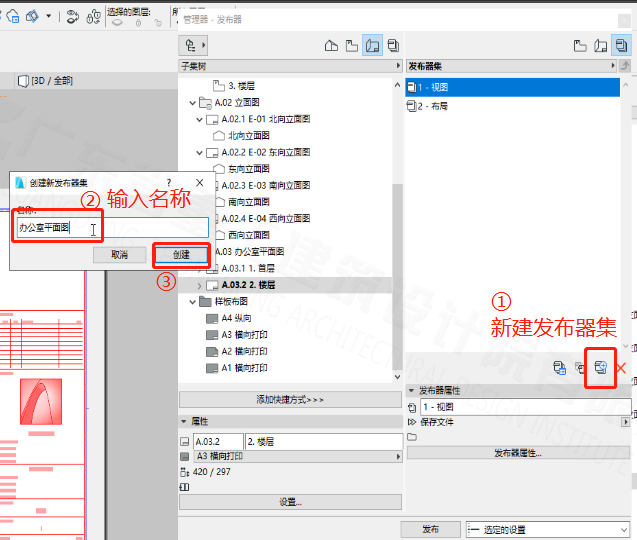Collapse the 发布器属性 section

(412, 390)
